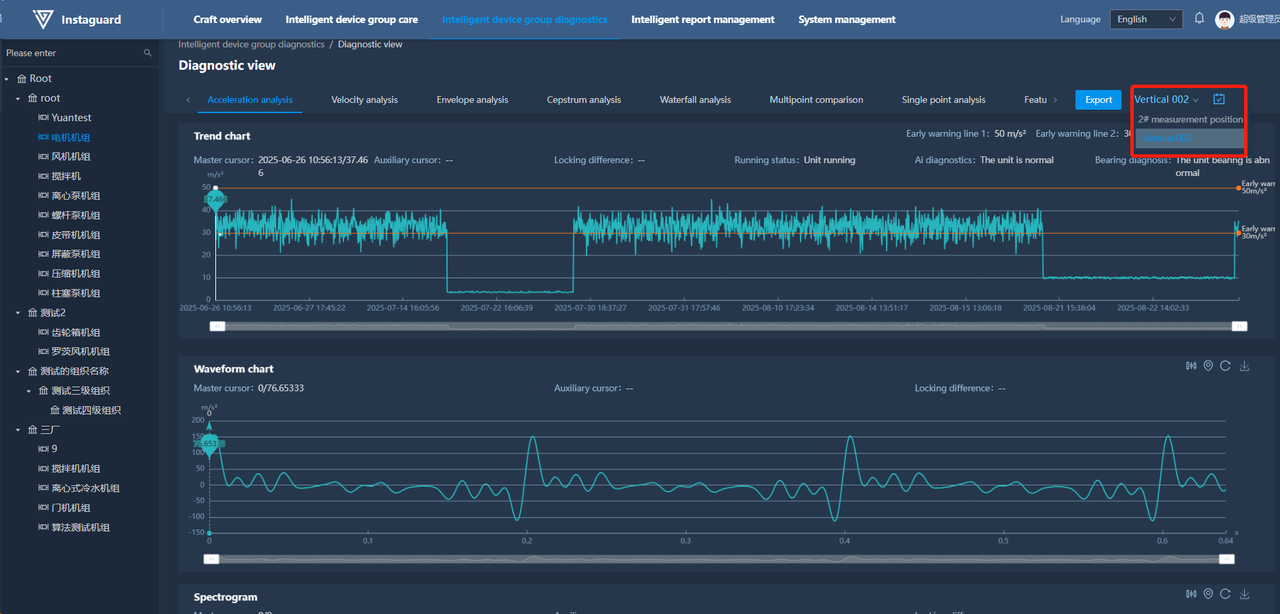The width and height of the screenshot is (1280, 614).
Task: Click the trend chart zoom slider's left handle
Action: tap(217, 326)
